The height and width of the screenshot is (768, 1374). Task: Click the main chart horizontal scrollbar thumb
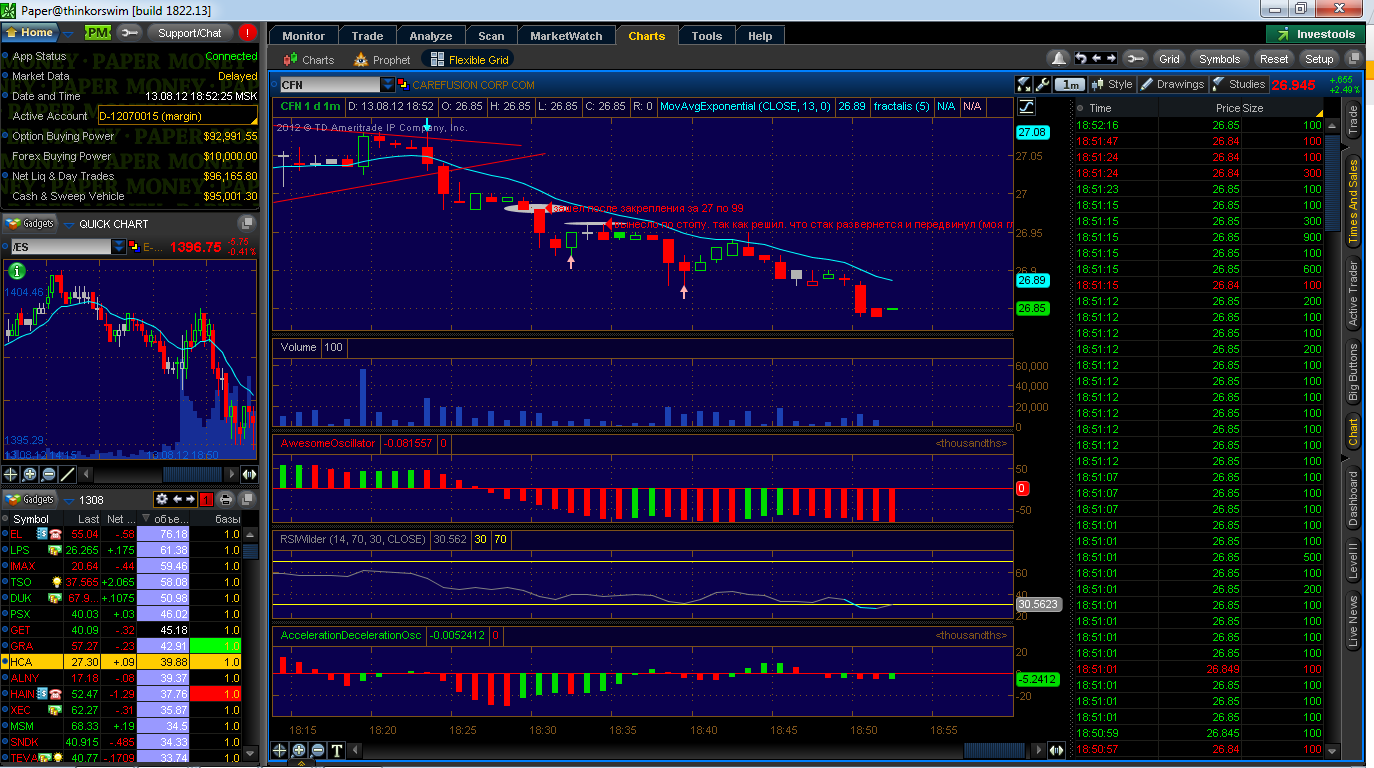[x=994, y=750]
